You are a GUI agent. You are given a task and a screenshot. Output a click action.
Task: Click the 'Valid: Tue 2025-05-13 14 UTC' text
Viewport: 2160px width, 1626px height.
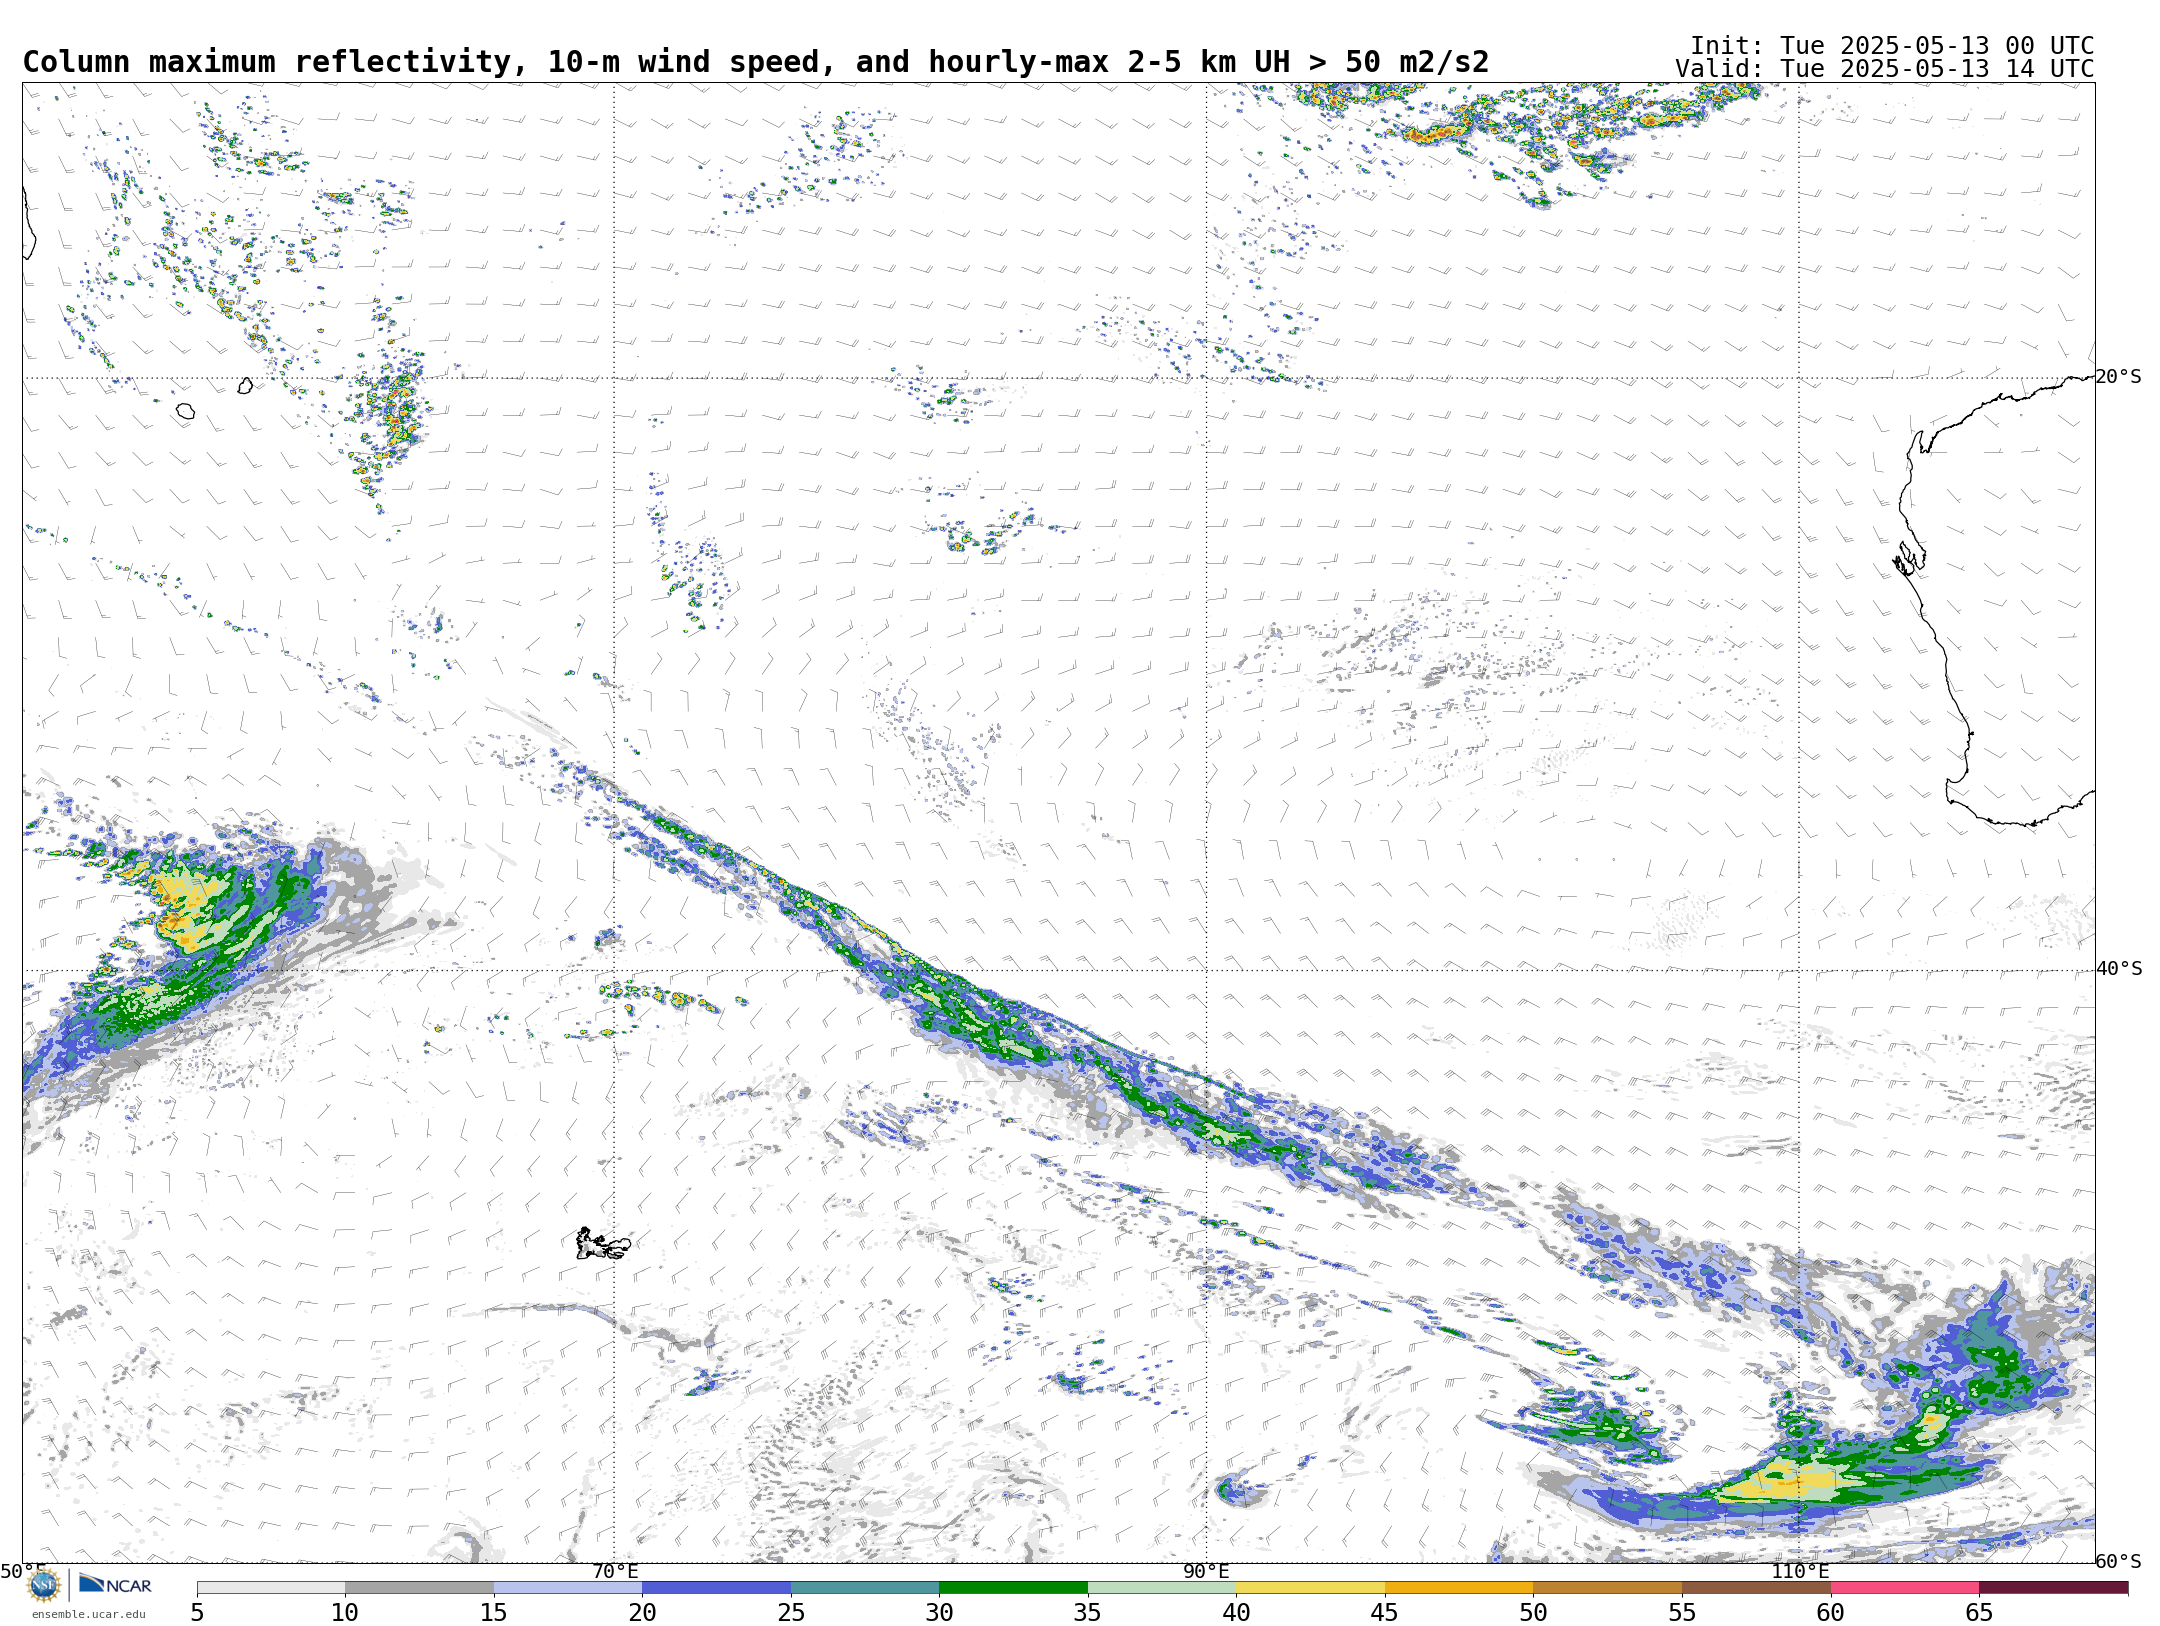pyautogui.click(x=1885, y=69)
